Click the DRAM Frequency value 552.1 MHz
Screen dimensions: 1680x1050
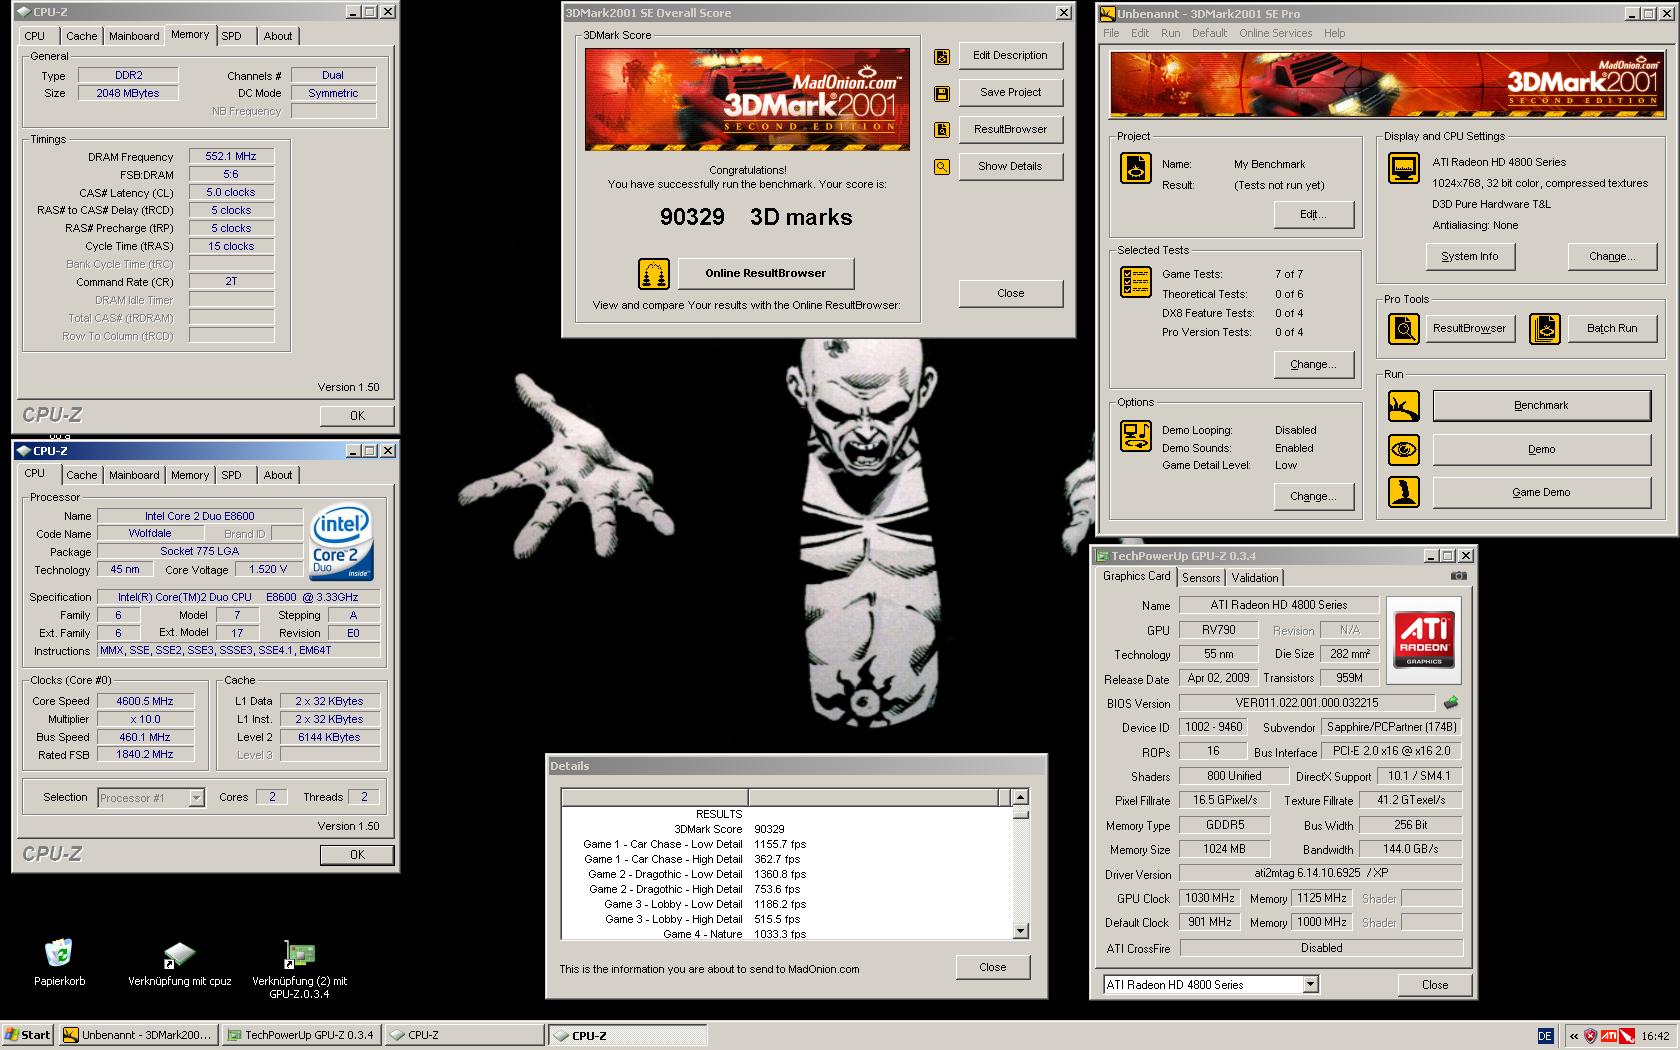tap(231, 157)
